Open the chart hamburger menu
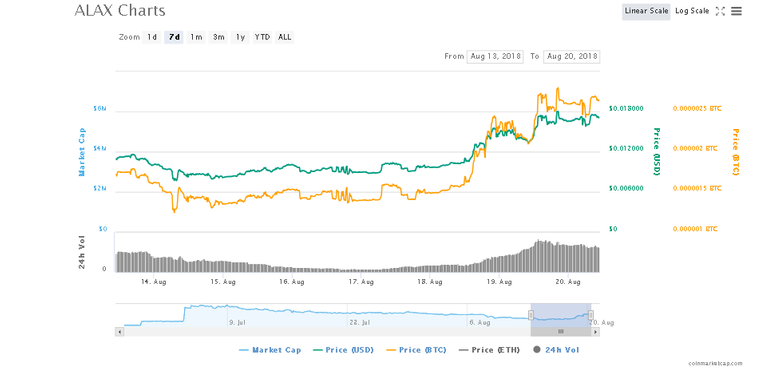This screenshot has height=380, width=768. click(736, 11)
